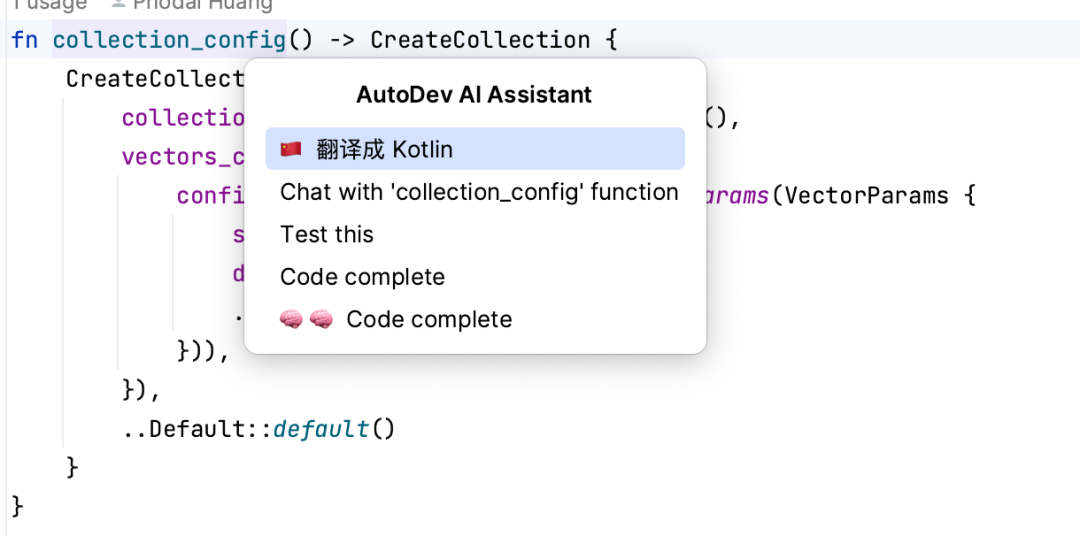1080x536 pixels.
Task: Click the VectorParams struct name
Action: 866,196
